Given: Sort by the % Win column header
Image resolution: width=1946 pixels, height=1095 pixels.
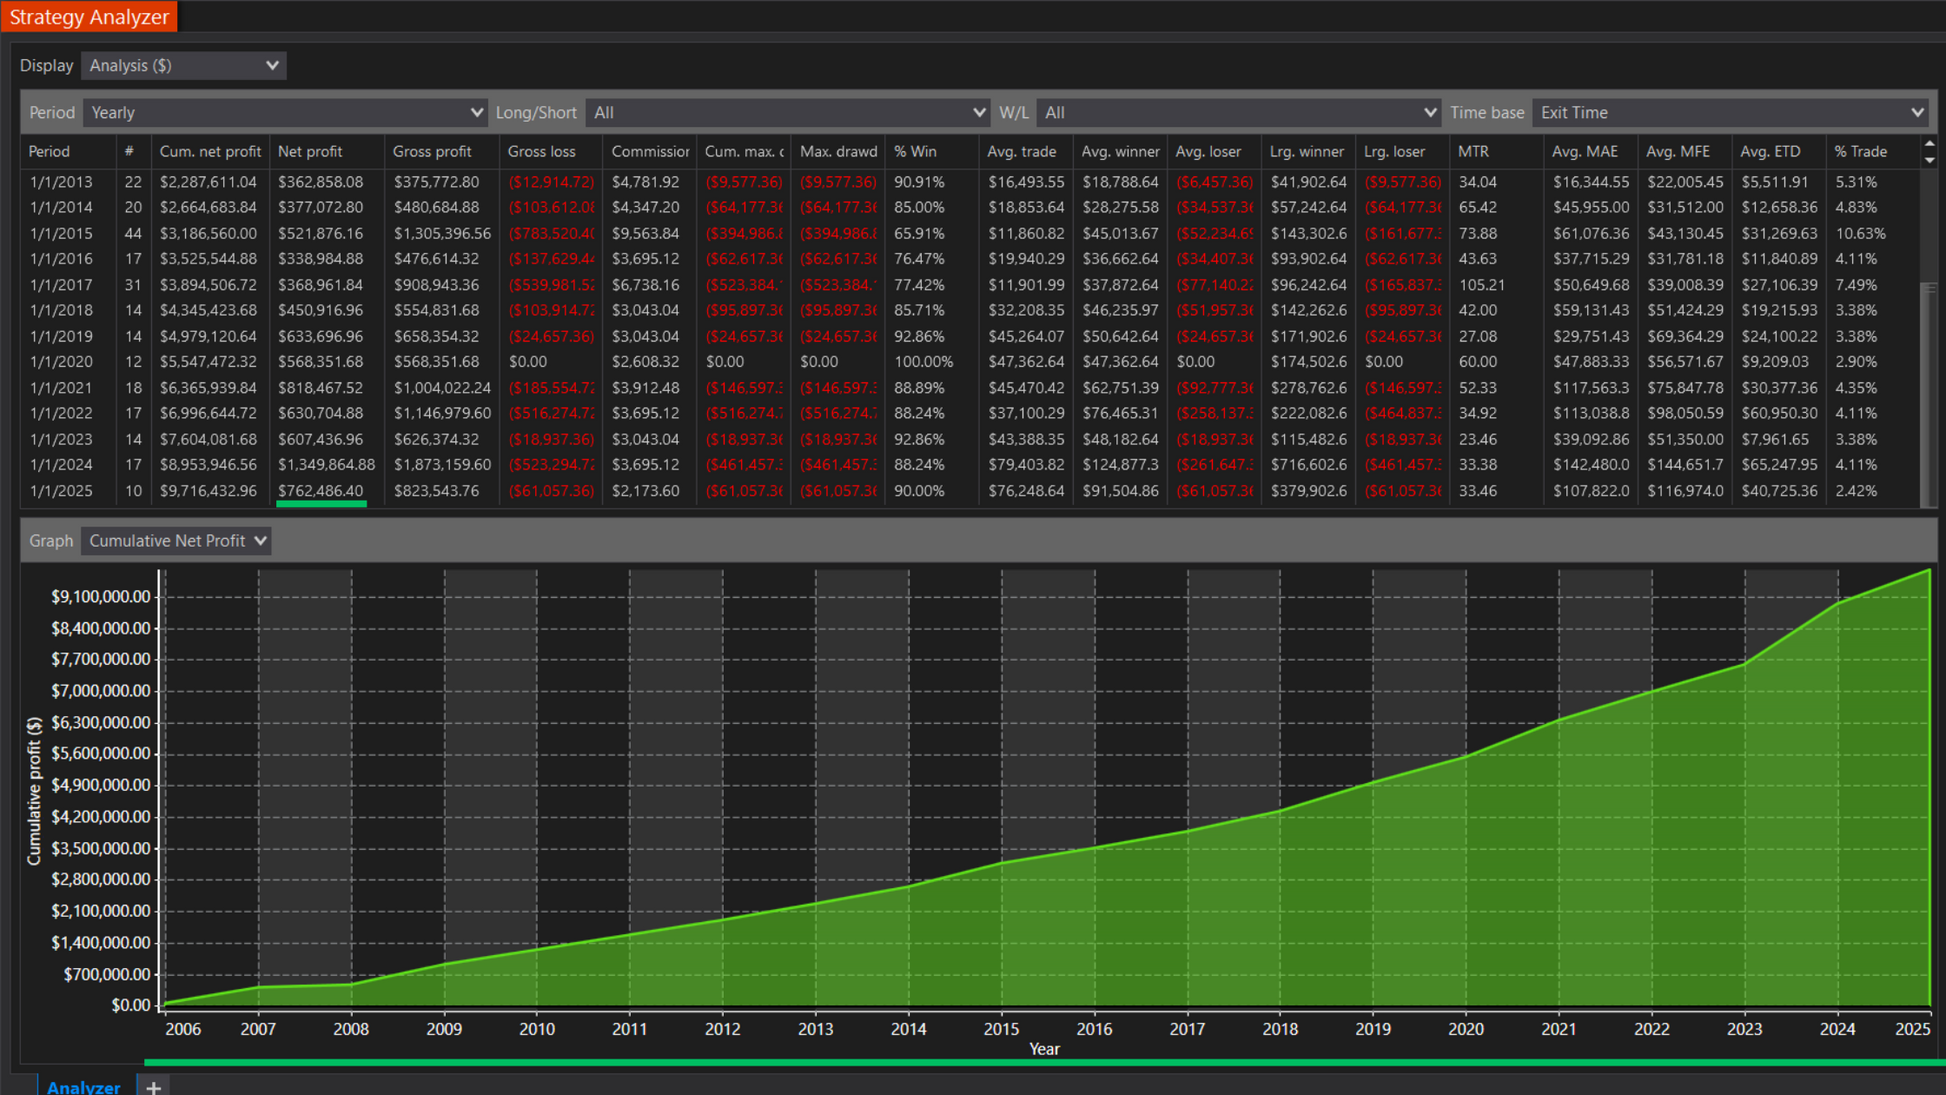Looking at the screenshot, I should point(915,152).
